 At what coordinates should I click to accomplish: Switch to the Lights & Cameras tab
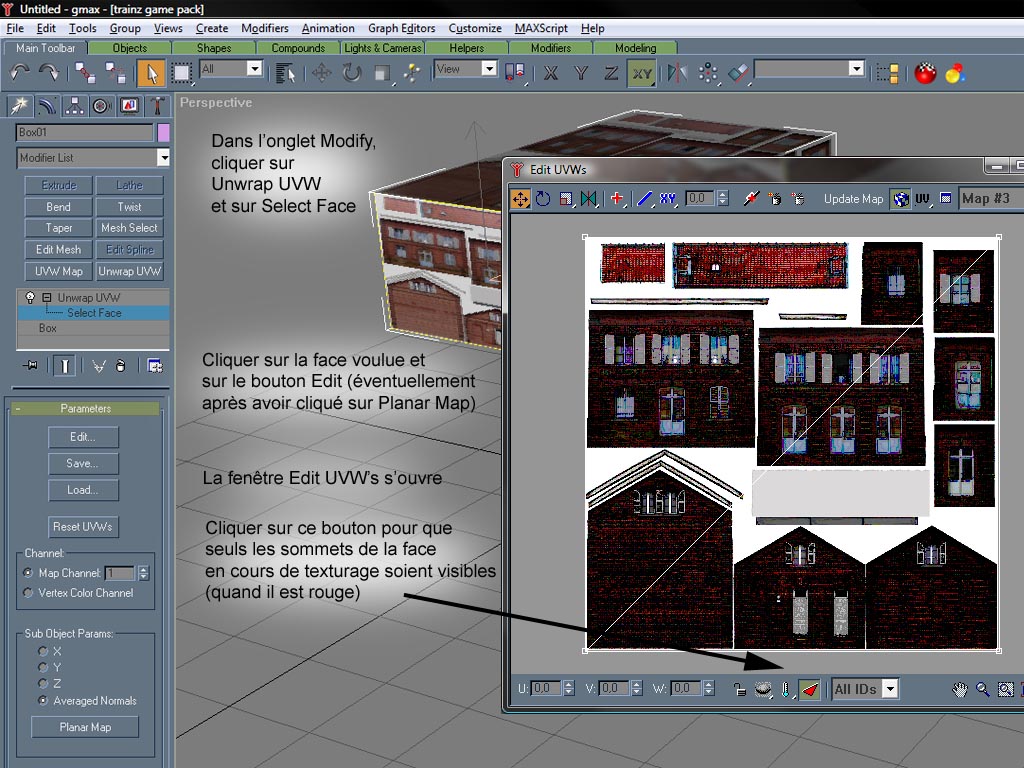(383, 48)
